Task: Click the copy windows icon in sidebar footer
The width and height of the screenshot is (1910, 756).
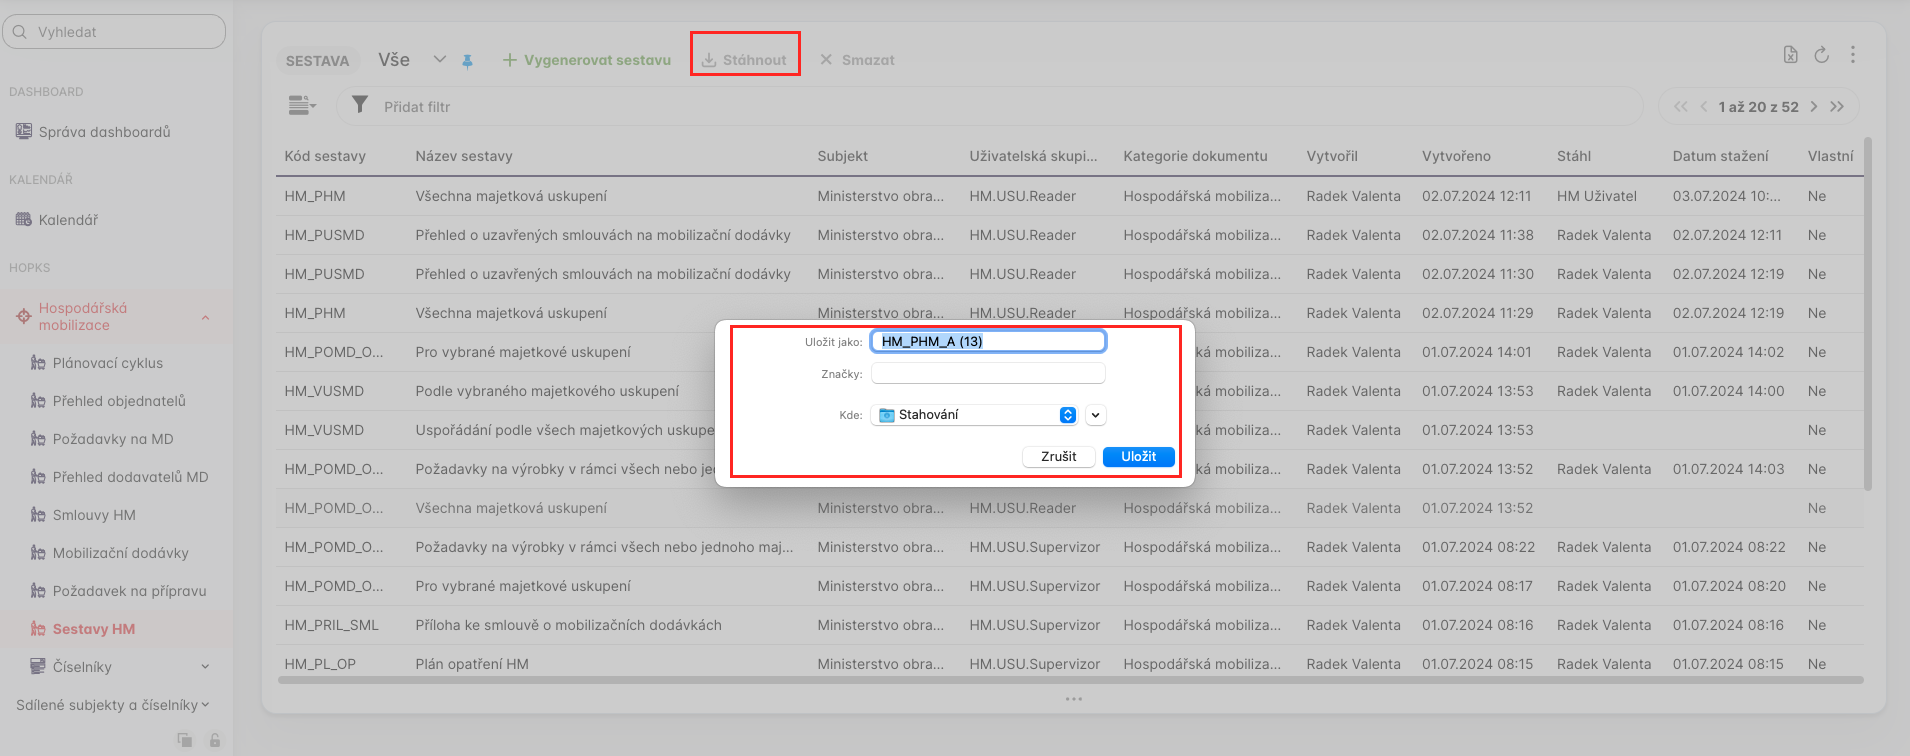Action: click(x=185, y=740)
